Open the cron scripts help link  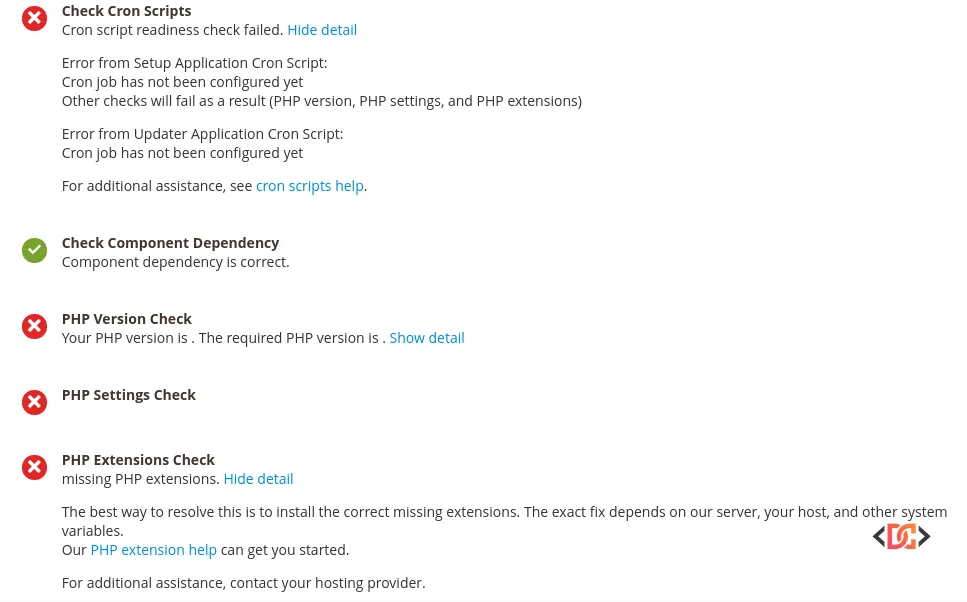[x=309, y=185]
